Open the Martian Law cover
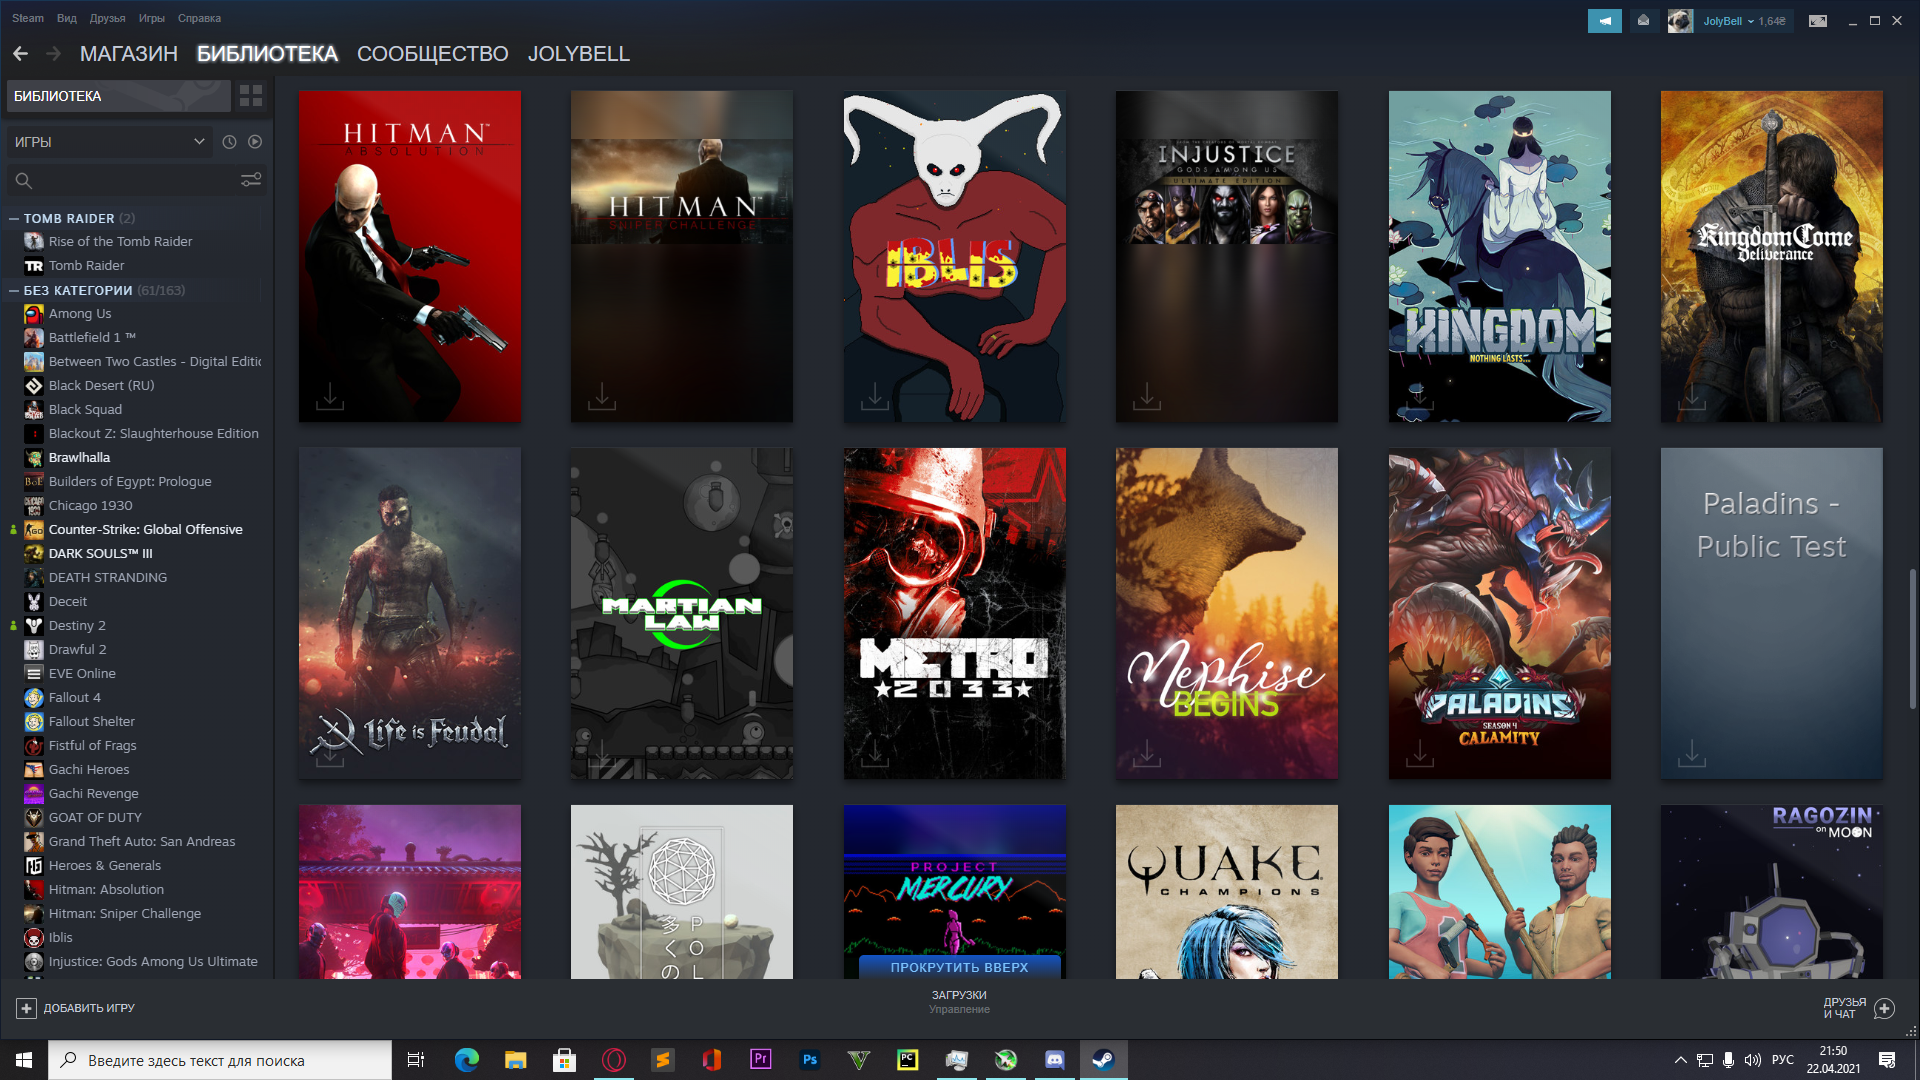The image size is (1920, 1080). (682, 613)
